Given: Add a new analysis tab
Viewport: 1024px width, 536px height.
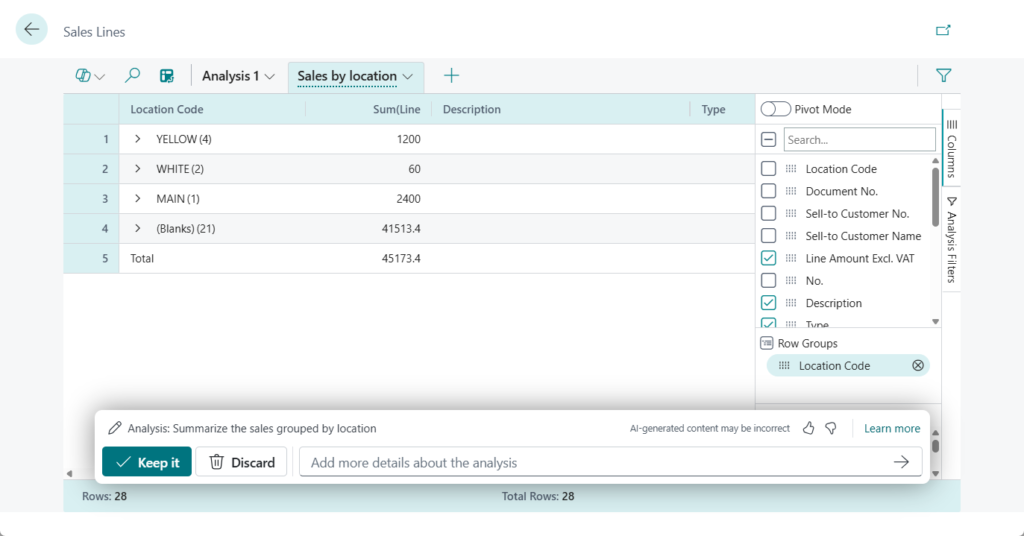Looking at the screenshot, I should click(x=451, y=75).
